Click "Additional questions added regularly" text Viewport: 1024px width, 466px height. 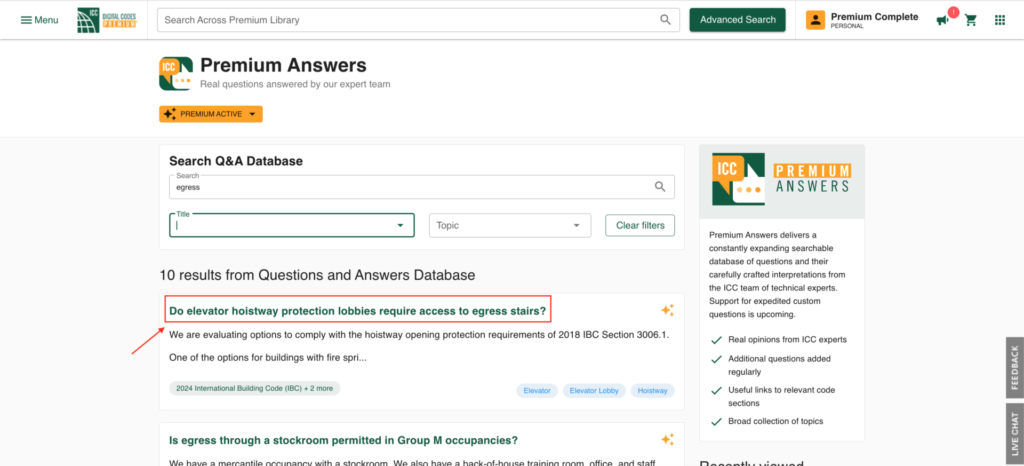[780, 365]
